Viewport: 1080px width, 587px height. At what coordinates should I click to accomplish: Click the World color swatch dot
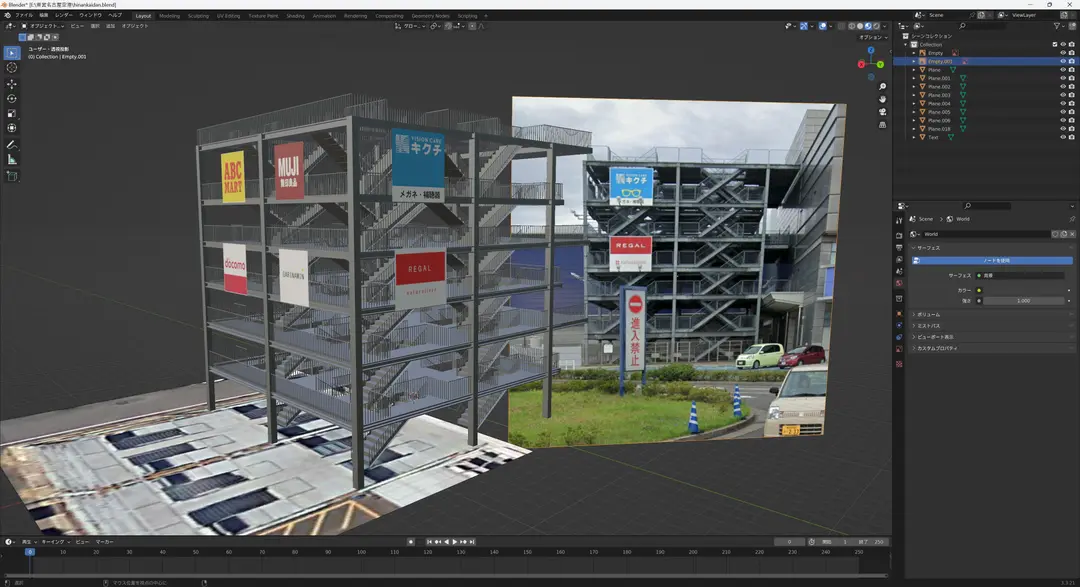pyautogui.click(x=979, y=290)
